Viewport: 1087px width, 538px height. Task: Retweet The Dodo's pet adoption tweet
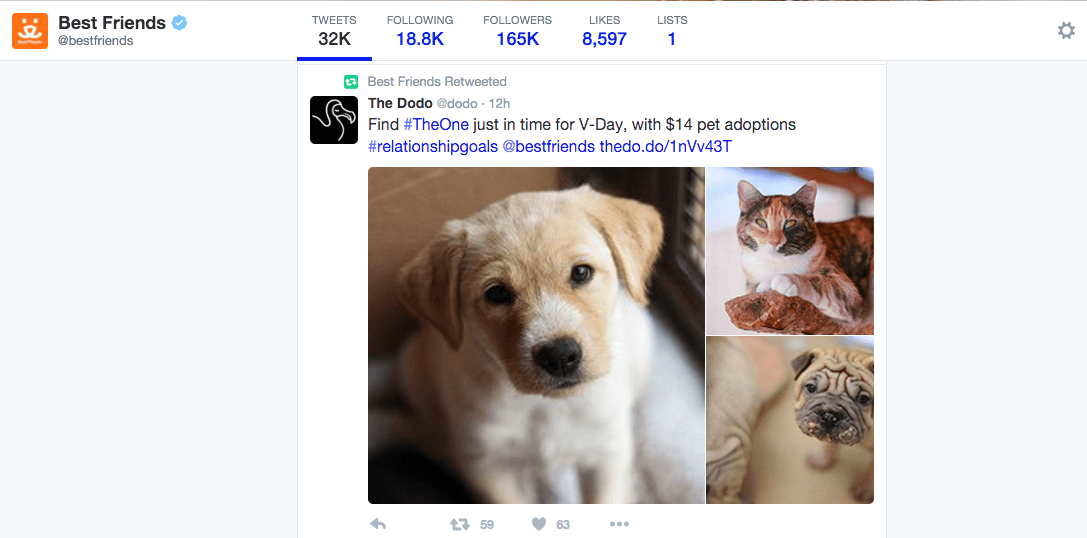461,524
